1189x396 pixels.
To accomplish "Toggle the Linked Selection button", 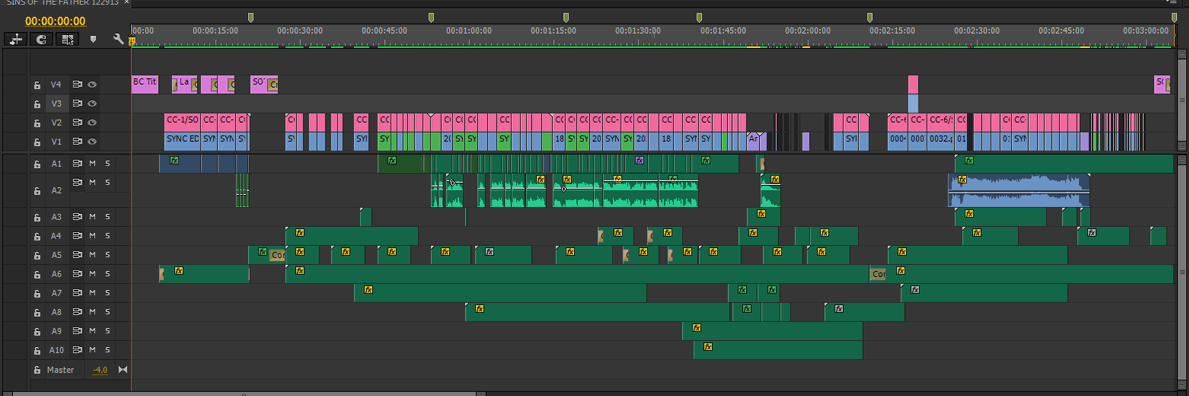I will (68, 39).
